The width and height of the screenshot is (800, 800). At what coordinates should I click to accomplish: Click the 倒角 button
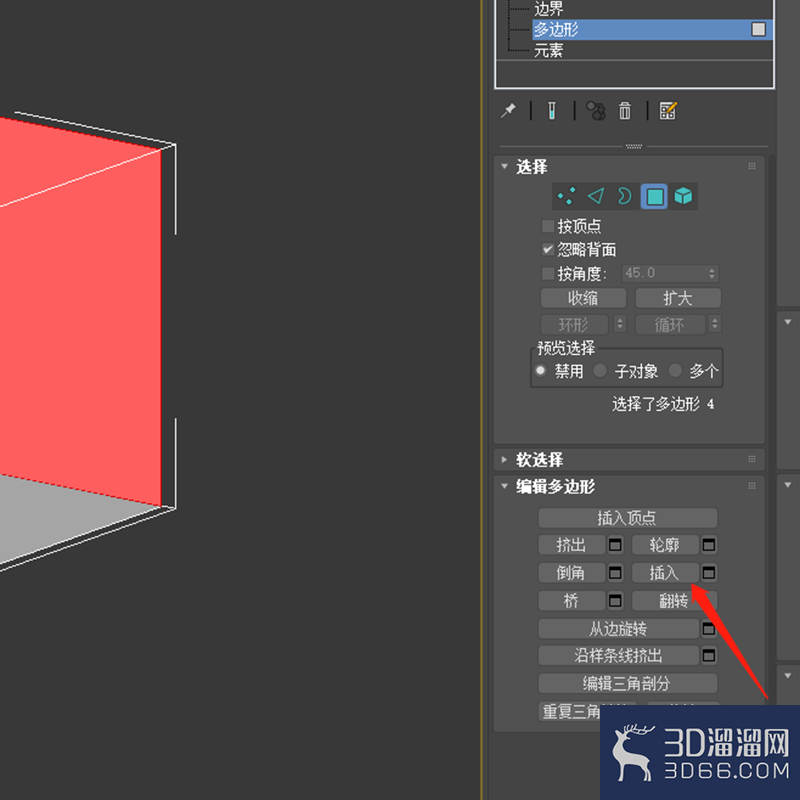571,572
